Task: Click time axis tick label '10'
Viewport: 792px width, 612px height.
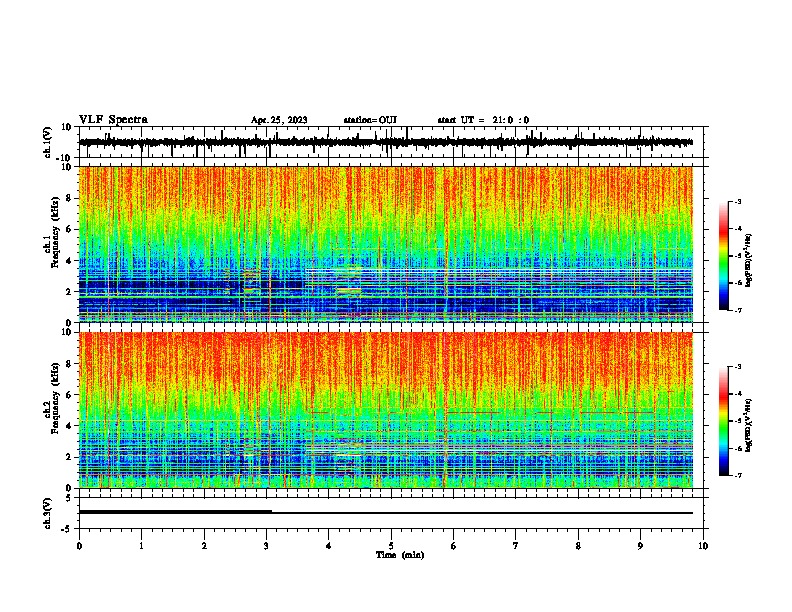Action: tap(703, 546)
